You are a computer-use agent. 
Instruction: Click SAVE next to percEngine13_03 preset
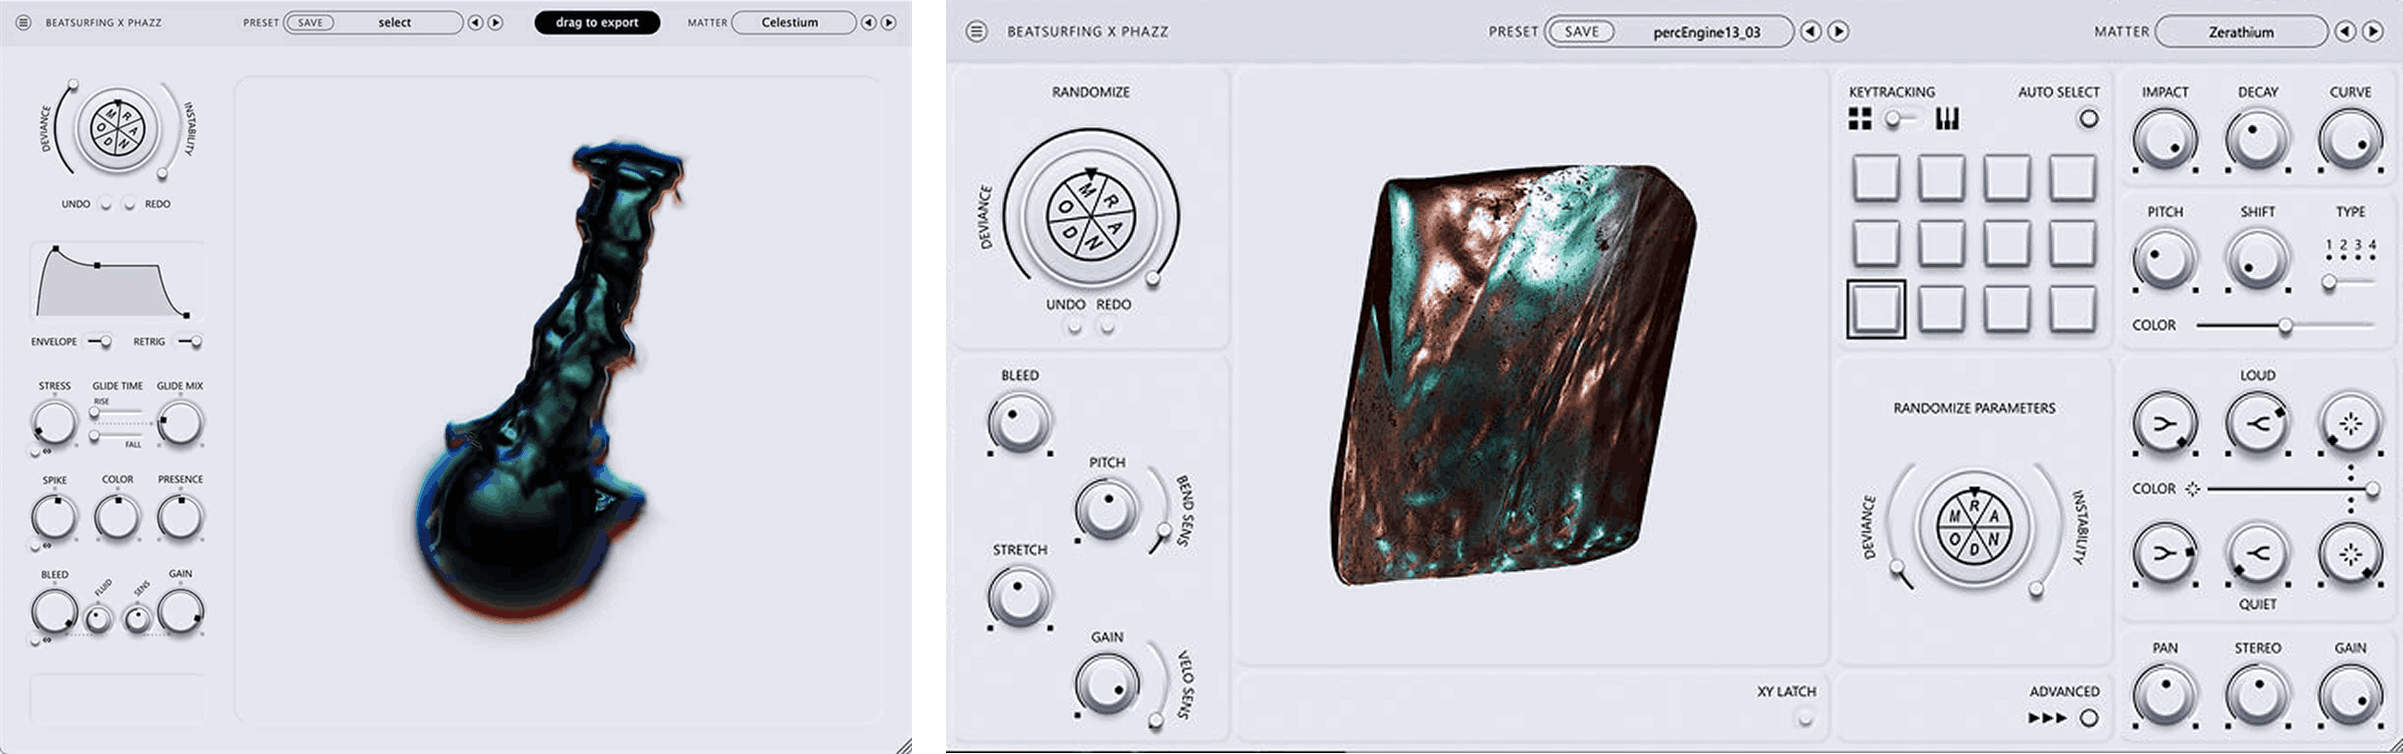1581,32
